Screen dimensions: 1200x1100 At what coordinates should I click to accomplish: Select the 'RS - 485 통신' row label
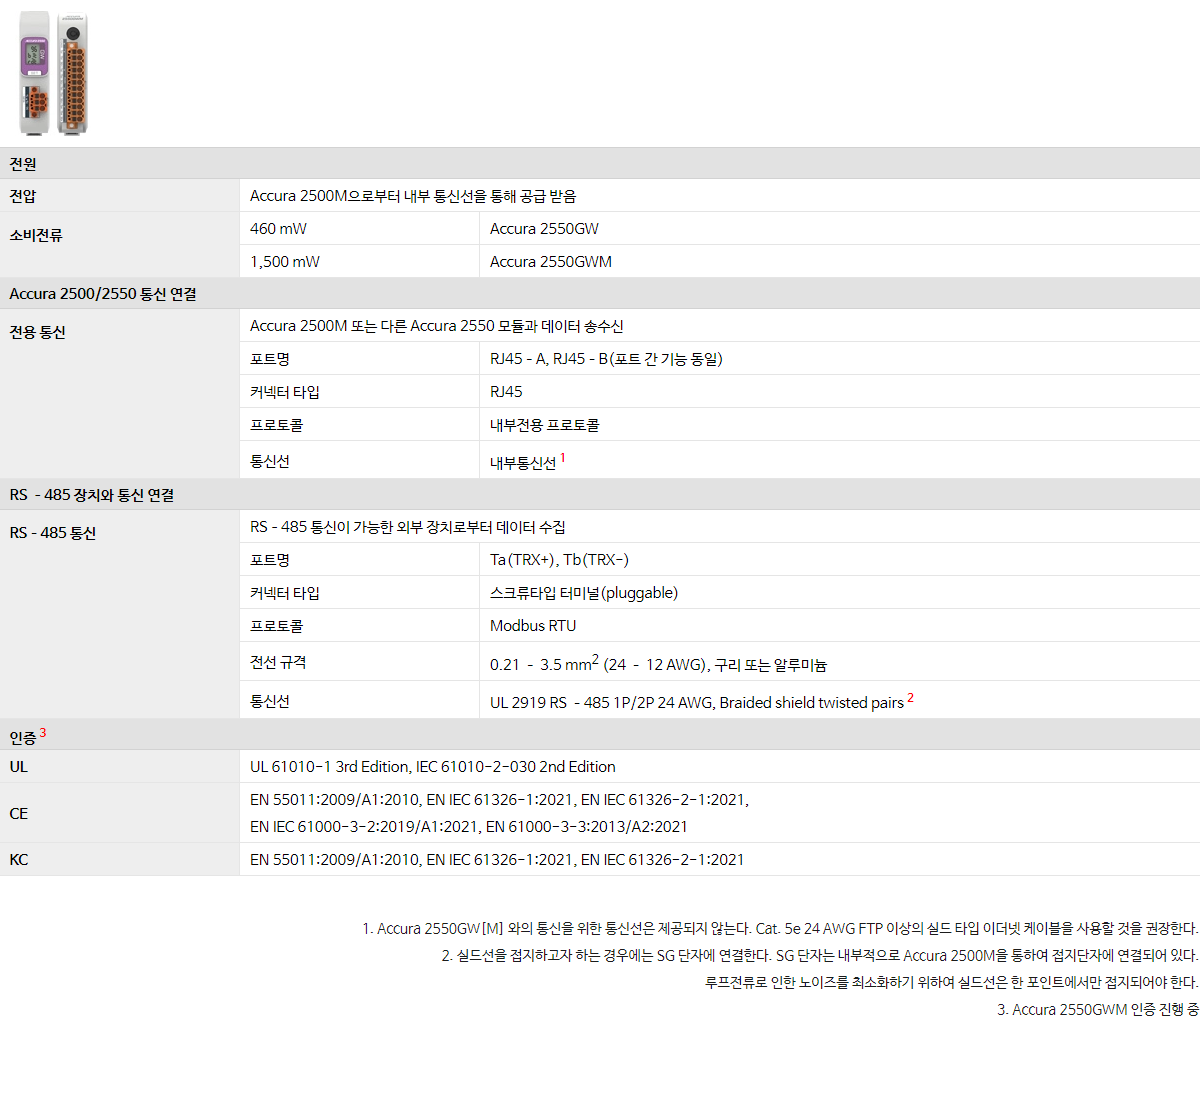pyautogui.click(x=53, y=533)
